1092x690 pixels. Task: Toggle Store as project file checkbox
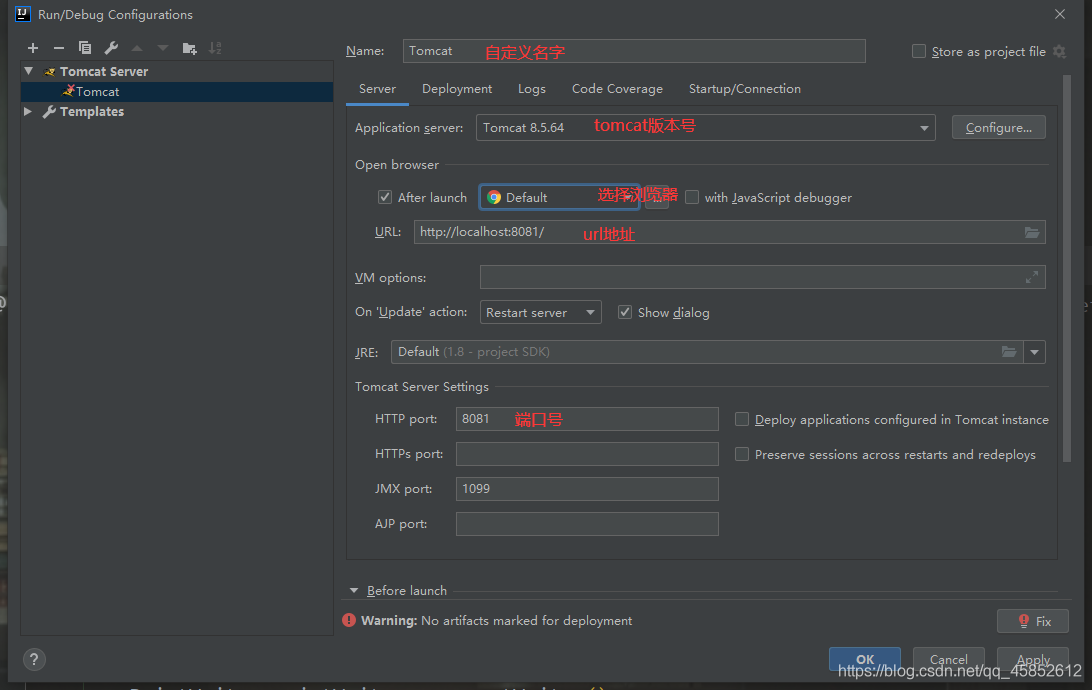pos(919,52)
